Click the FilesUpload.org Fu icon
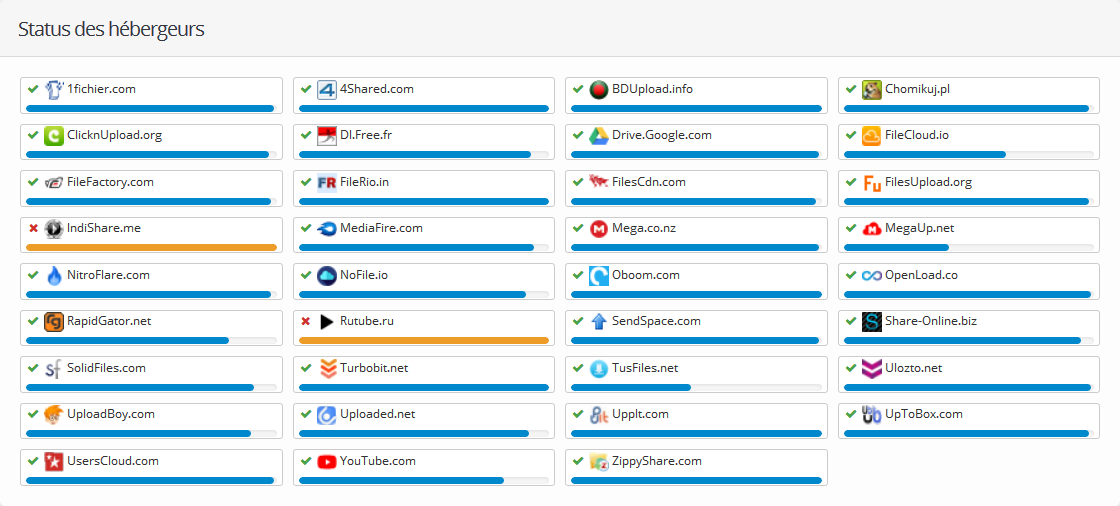1120x506 pixels. [x=871, y=183]
